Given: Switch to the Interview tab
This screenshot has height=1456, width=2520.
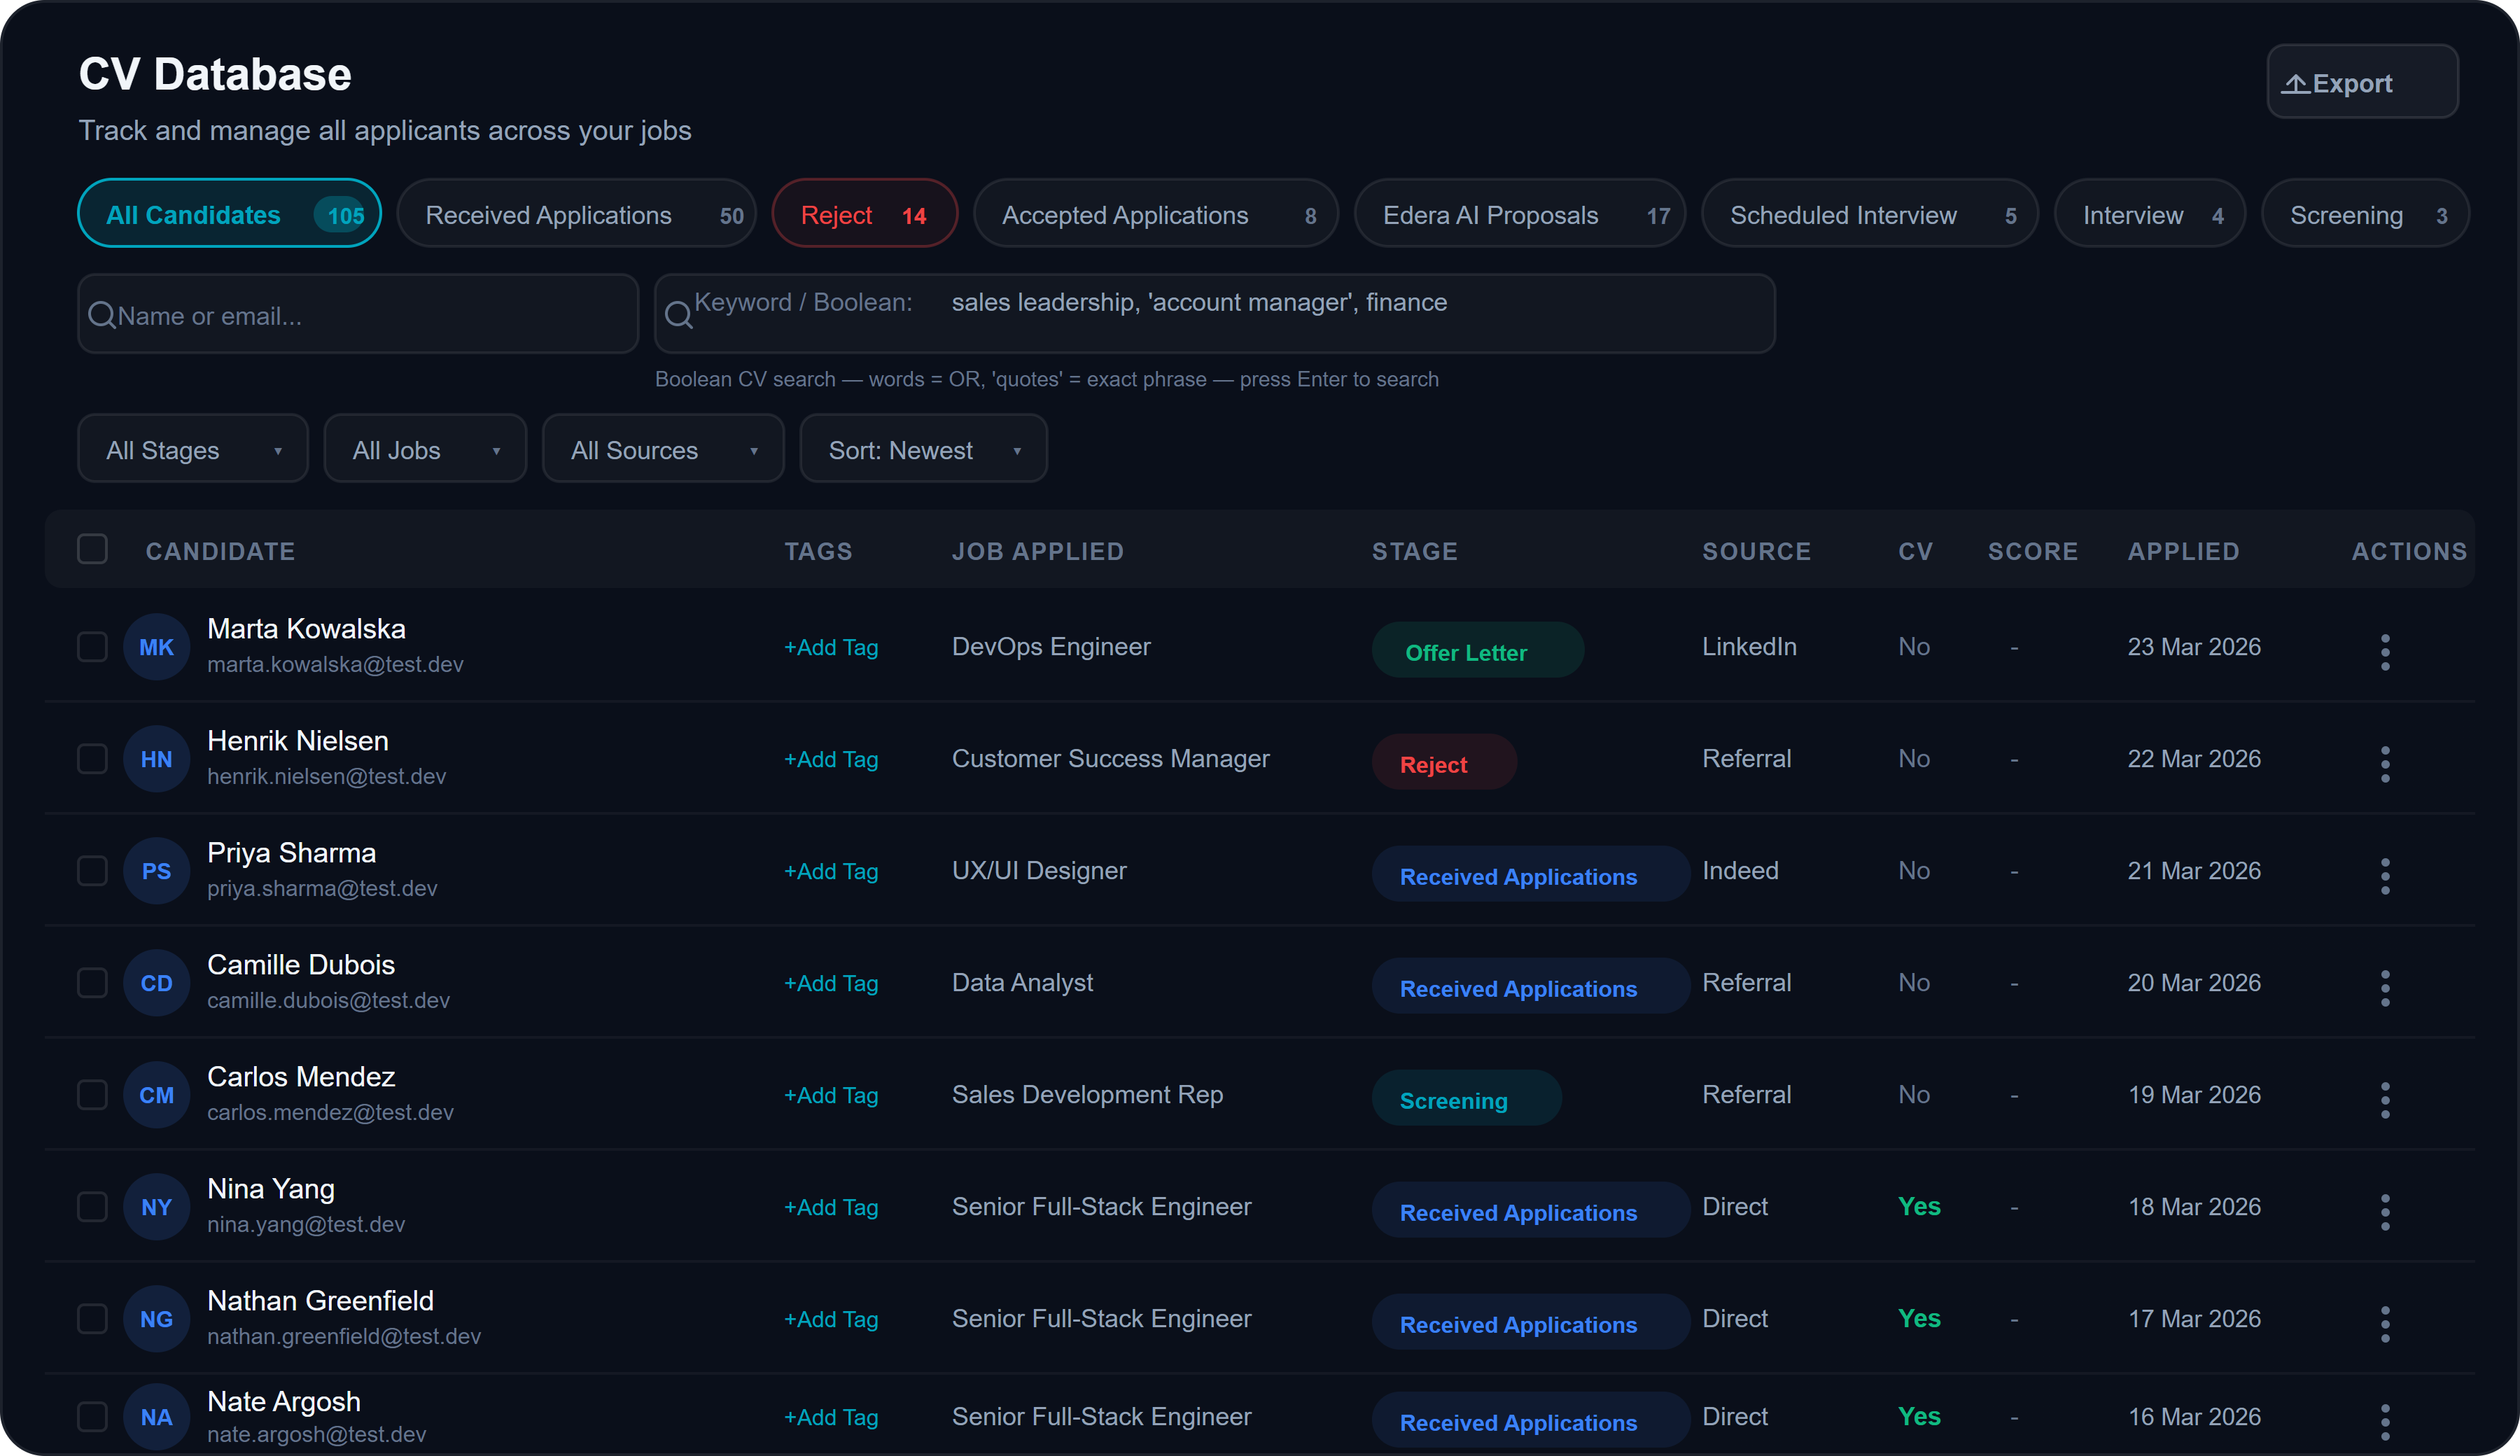Looking at the screenshot, I should point(2149,214).
